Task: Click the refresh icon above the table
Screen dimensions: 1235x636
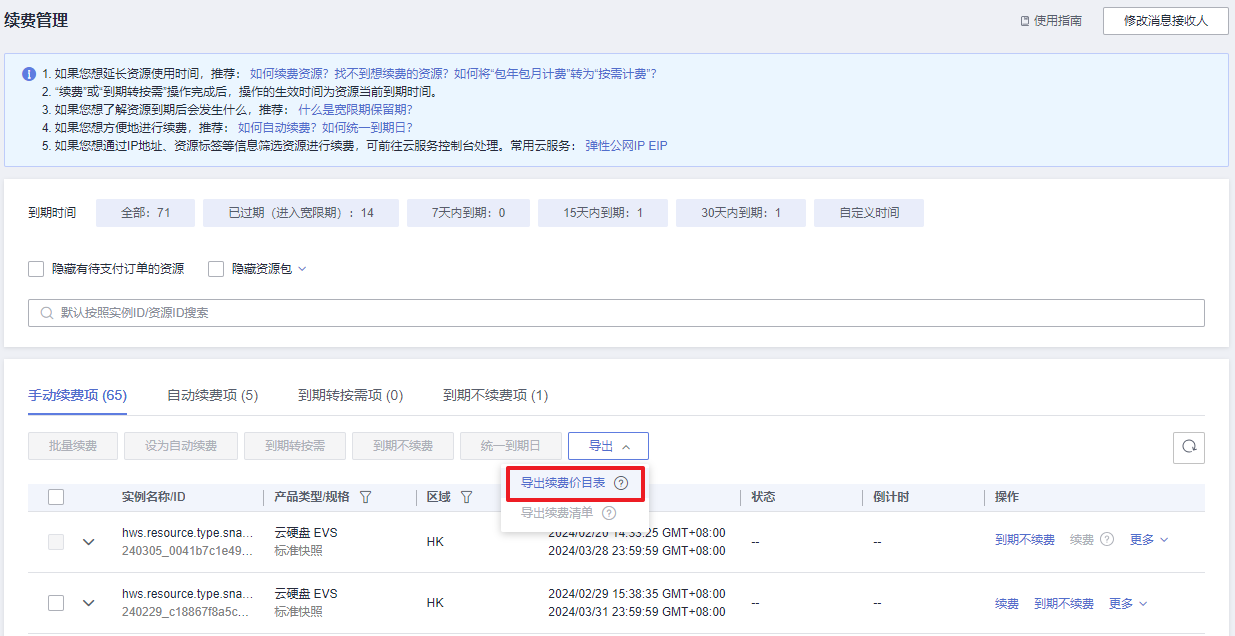Action: click(1189, 447)
